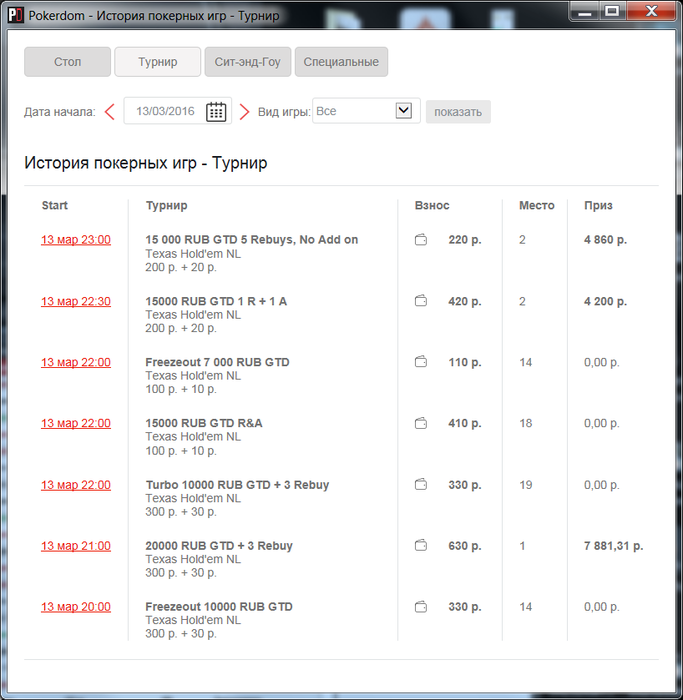The width and height of the screenshot is (683, 700).
Task: Expand the Вид игры dropdown arrow
Action: click(x=404, y=111)
